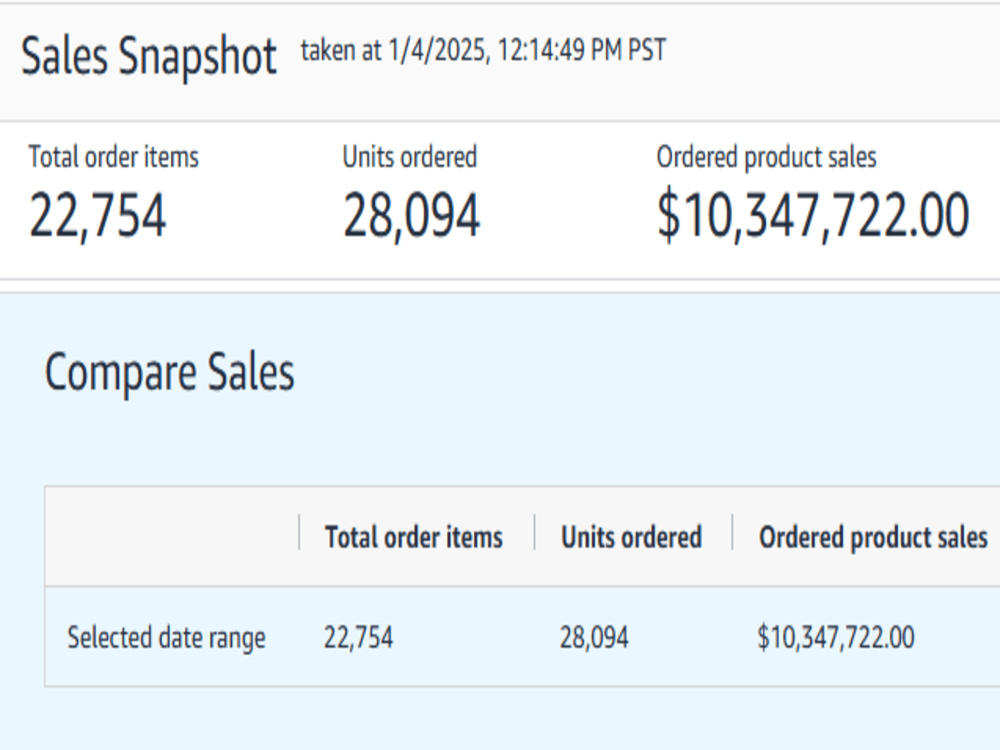Sort by Ordered product sales column header
The height and width of the screenshot is (750, 1000).
[x=874, y=538]
